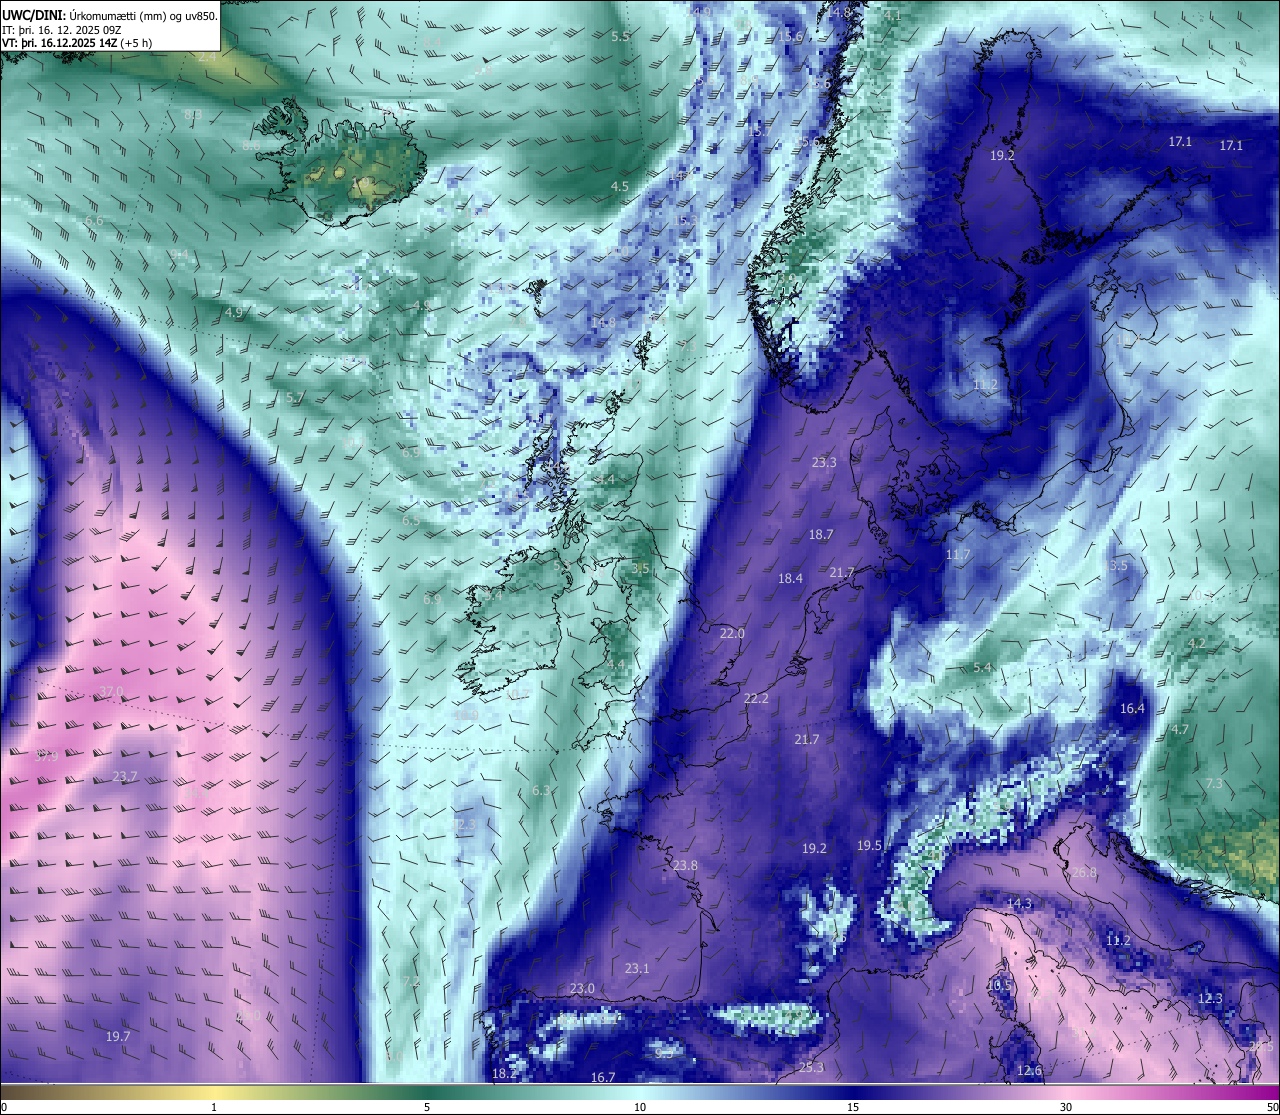This screenshot has width=1280, height=1115.
Task: Click the 30 label on the color scale
Action: tap(1066, 1107)
